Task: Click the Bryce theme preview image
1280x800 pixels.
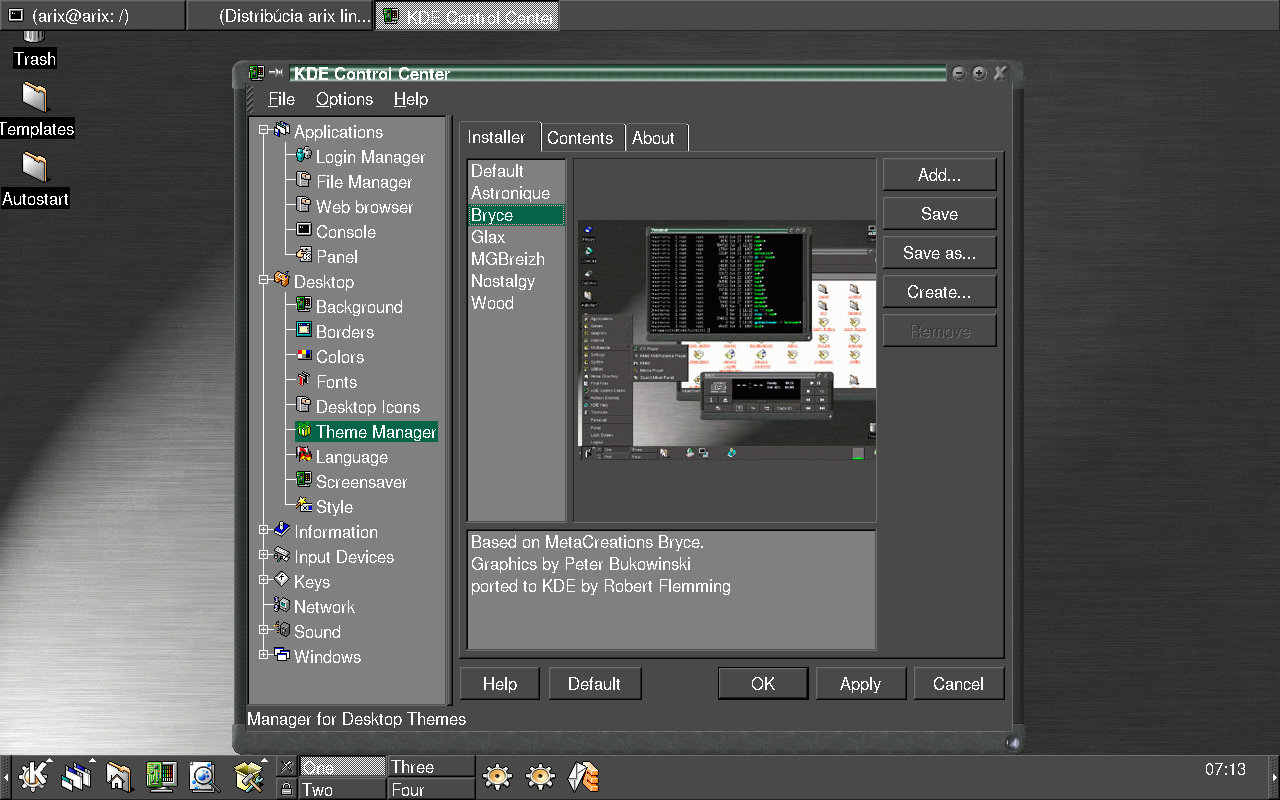Action: click(x=727, y=340)
